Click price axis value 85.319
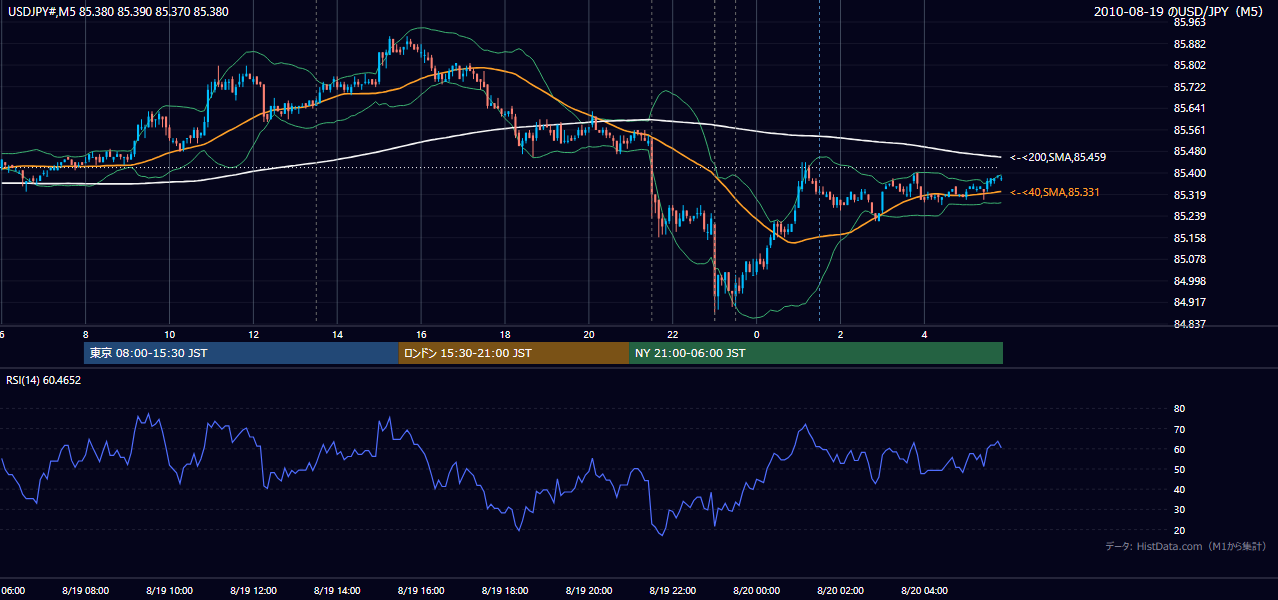This screenshot has height=600, width=1278. click(1189, 195)
